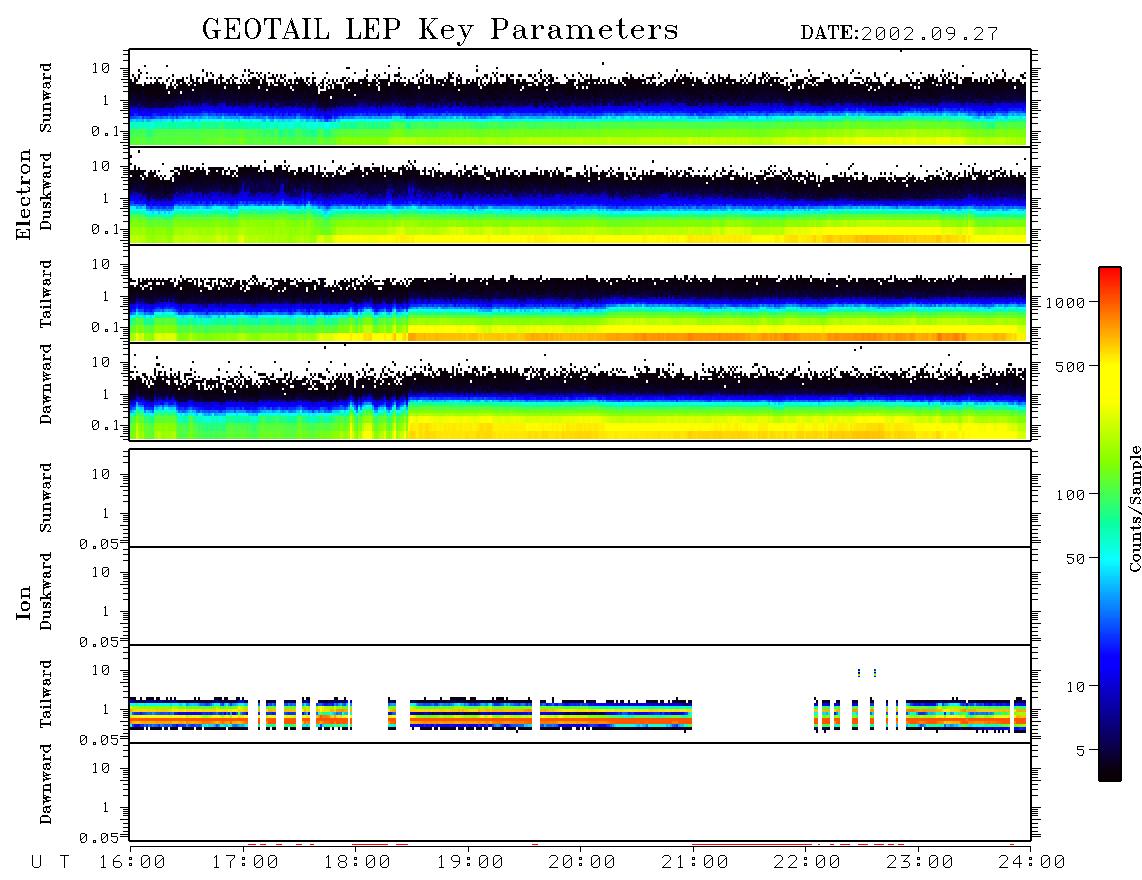Click the Sunward label of Electron group
Viewport: 1142px width, 880px height.
pyautogui.click(x=46, y=98)
